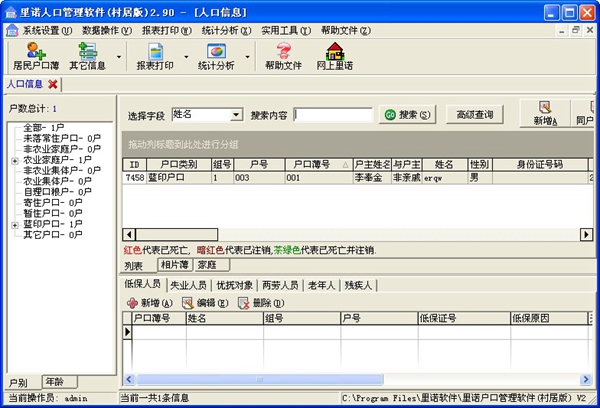Click the 新增A icon button at top right
Image resolution: width=600 pixels, height=408 pixels.
[545, 113]
